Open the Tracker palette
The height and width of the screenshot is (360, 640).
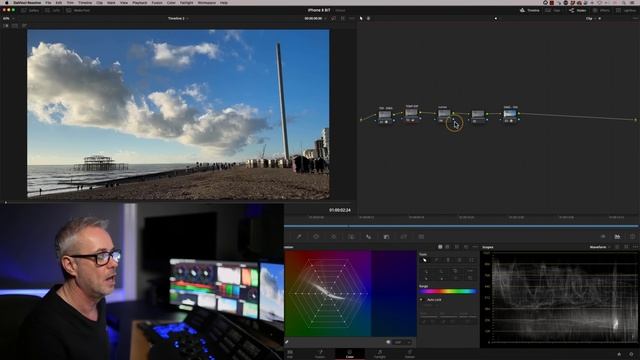(x=333, y=236)
